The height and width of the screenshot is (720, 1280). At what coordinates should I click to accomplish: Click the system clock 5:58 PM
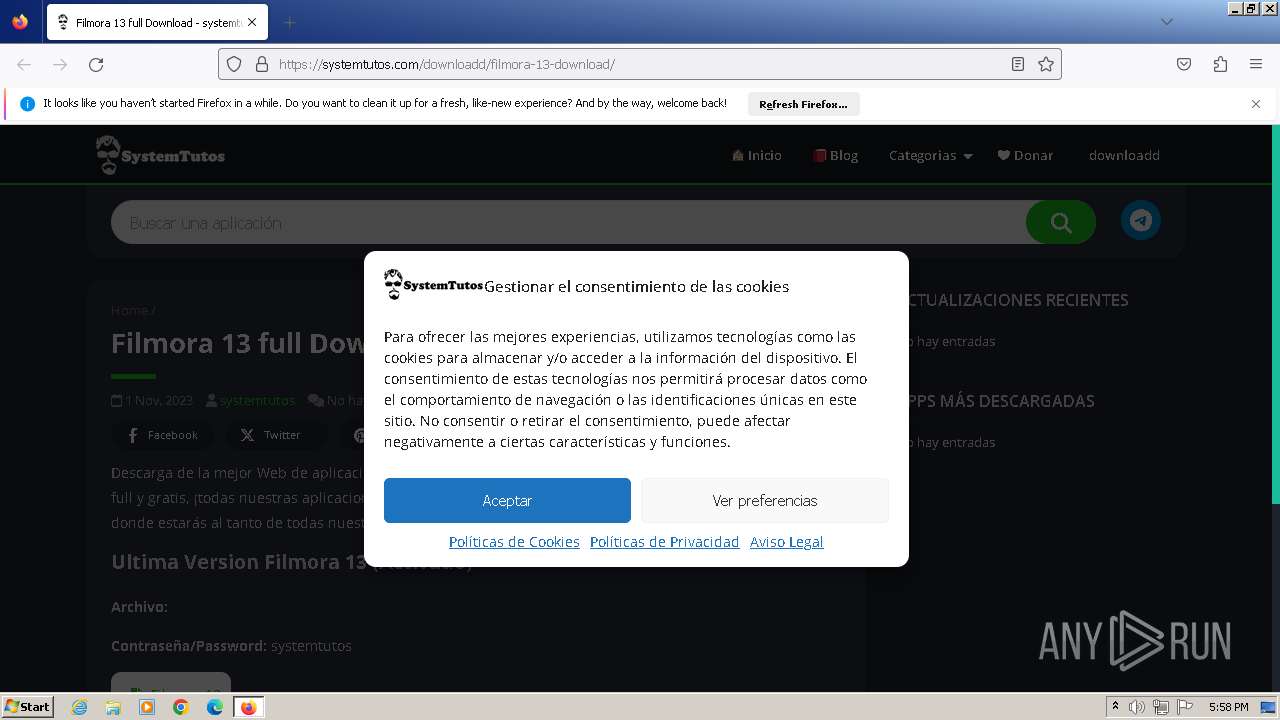tap(1229, 707)
